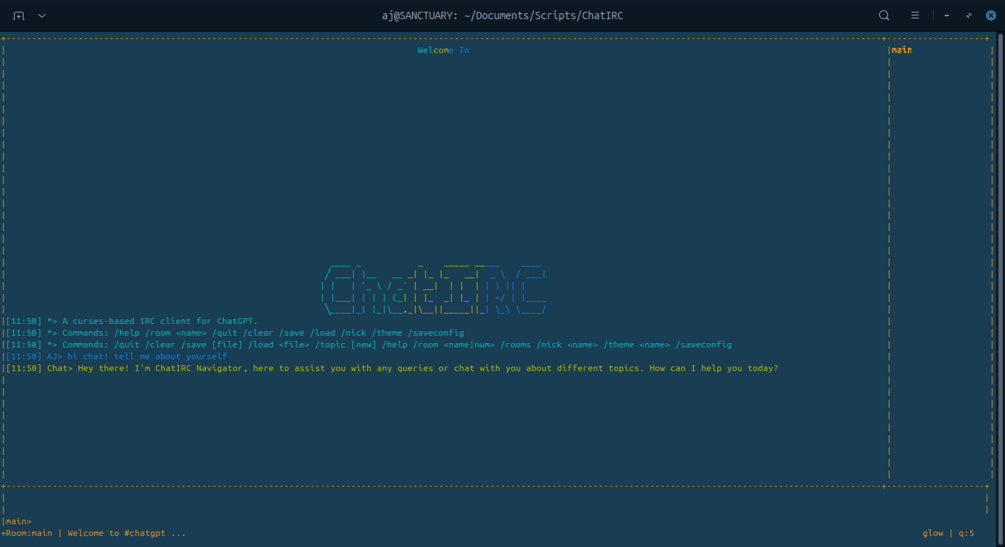Screen dimensions: 1005x547
Task: Open a new terminal tab icon
Action: (19, 15)
